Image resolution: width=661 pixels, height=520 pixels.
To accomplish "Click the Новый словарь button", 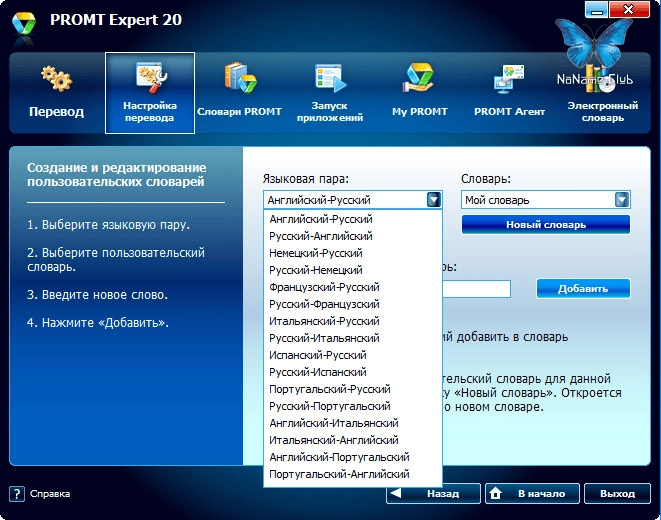I will pos(546,225).
